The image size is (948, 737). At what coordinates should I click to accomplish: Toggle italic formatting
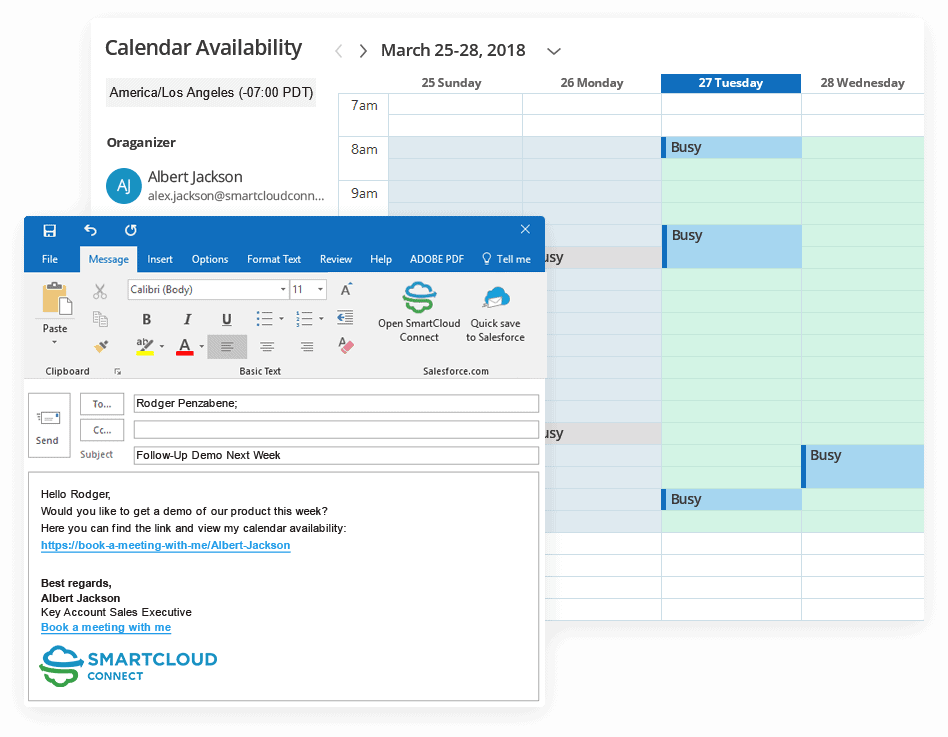coord(187,319)
